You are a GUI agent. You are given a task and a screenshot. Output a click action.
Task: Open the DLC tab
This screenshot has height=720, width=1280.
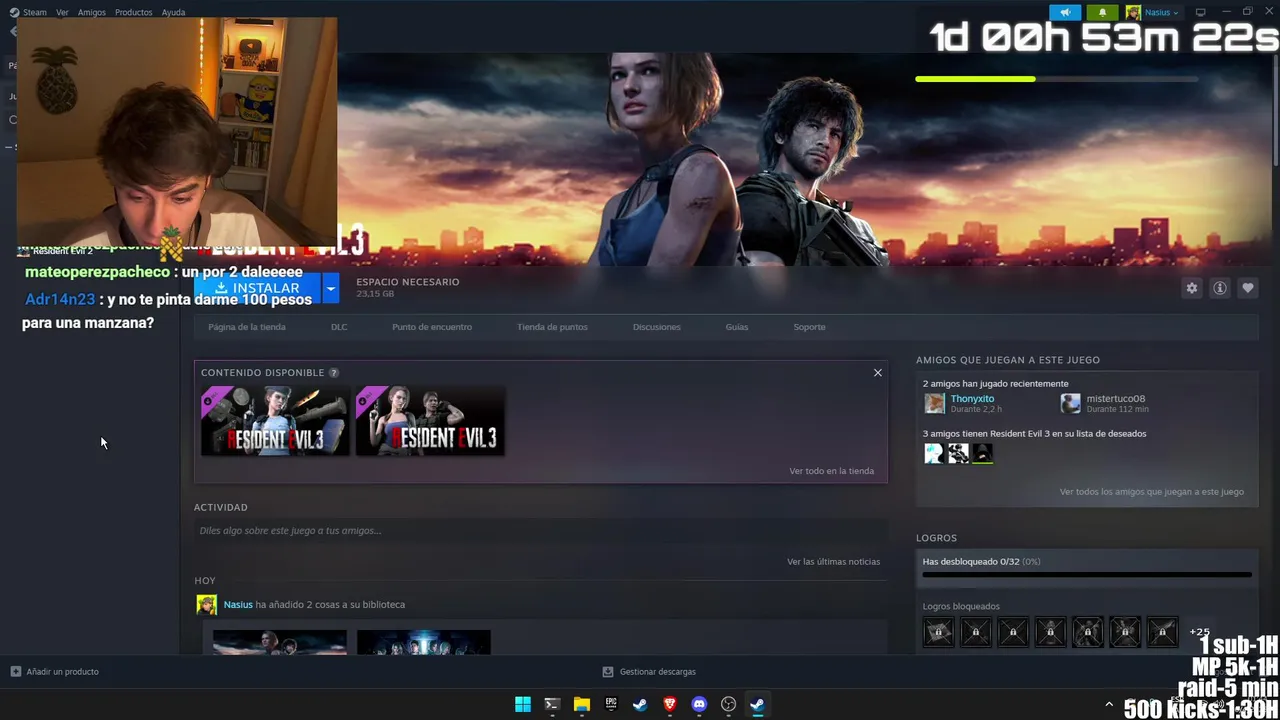coord(339,327)
